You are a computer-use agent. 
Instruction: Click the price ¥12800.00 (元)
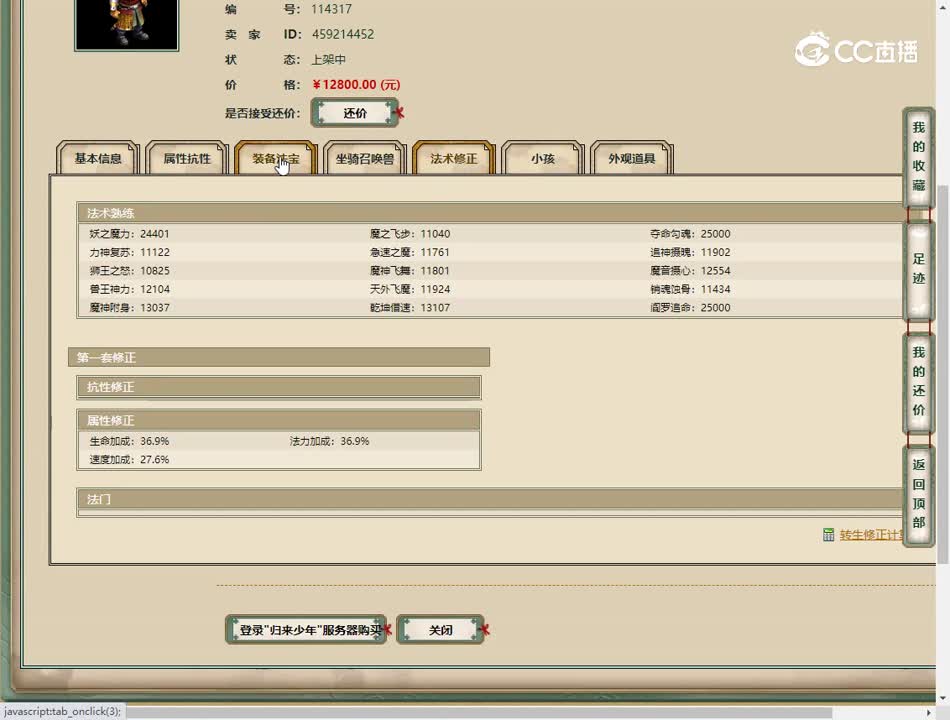tap(356, 84)
